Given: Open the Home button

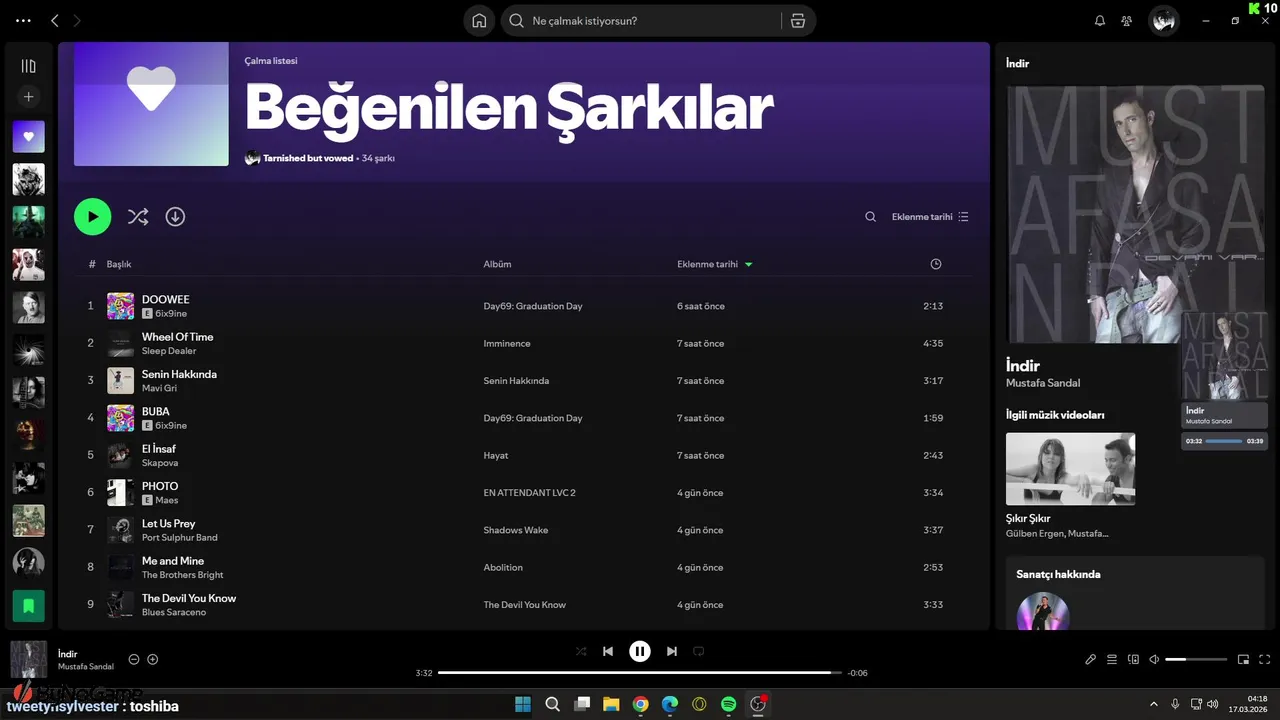Looking at the screenshot, I should point(479,21).
